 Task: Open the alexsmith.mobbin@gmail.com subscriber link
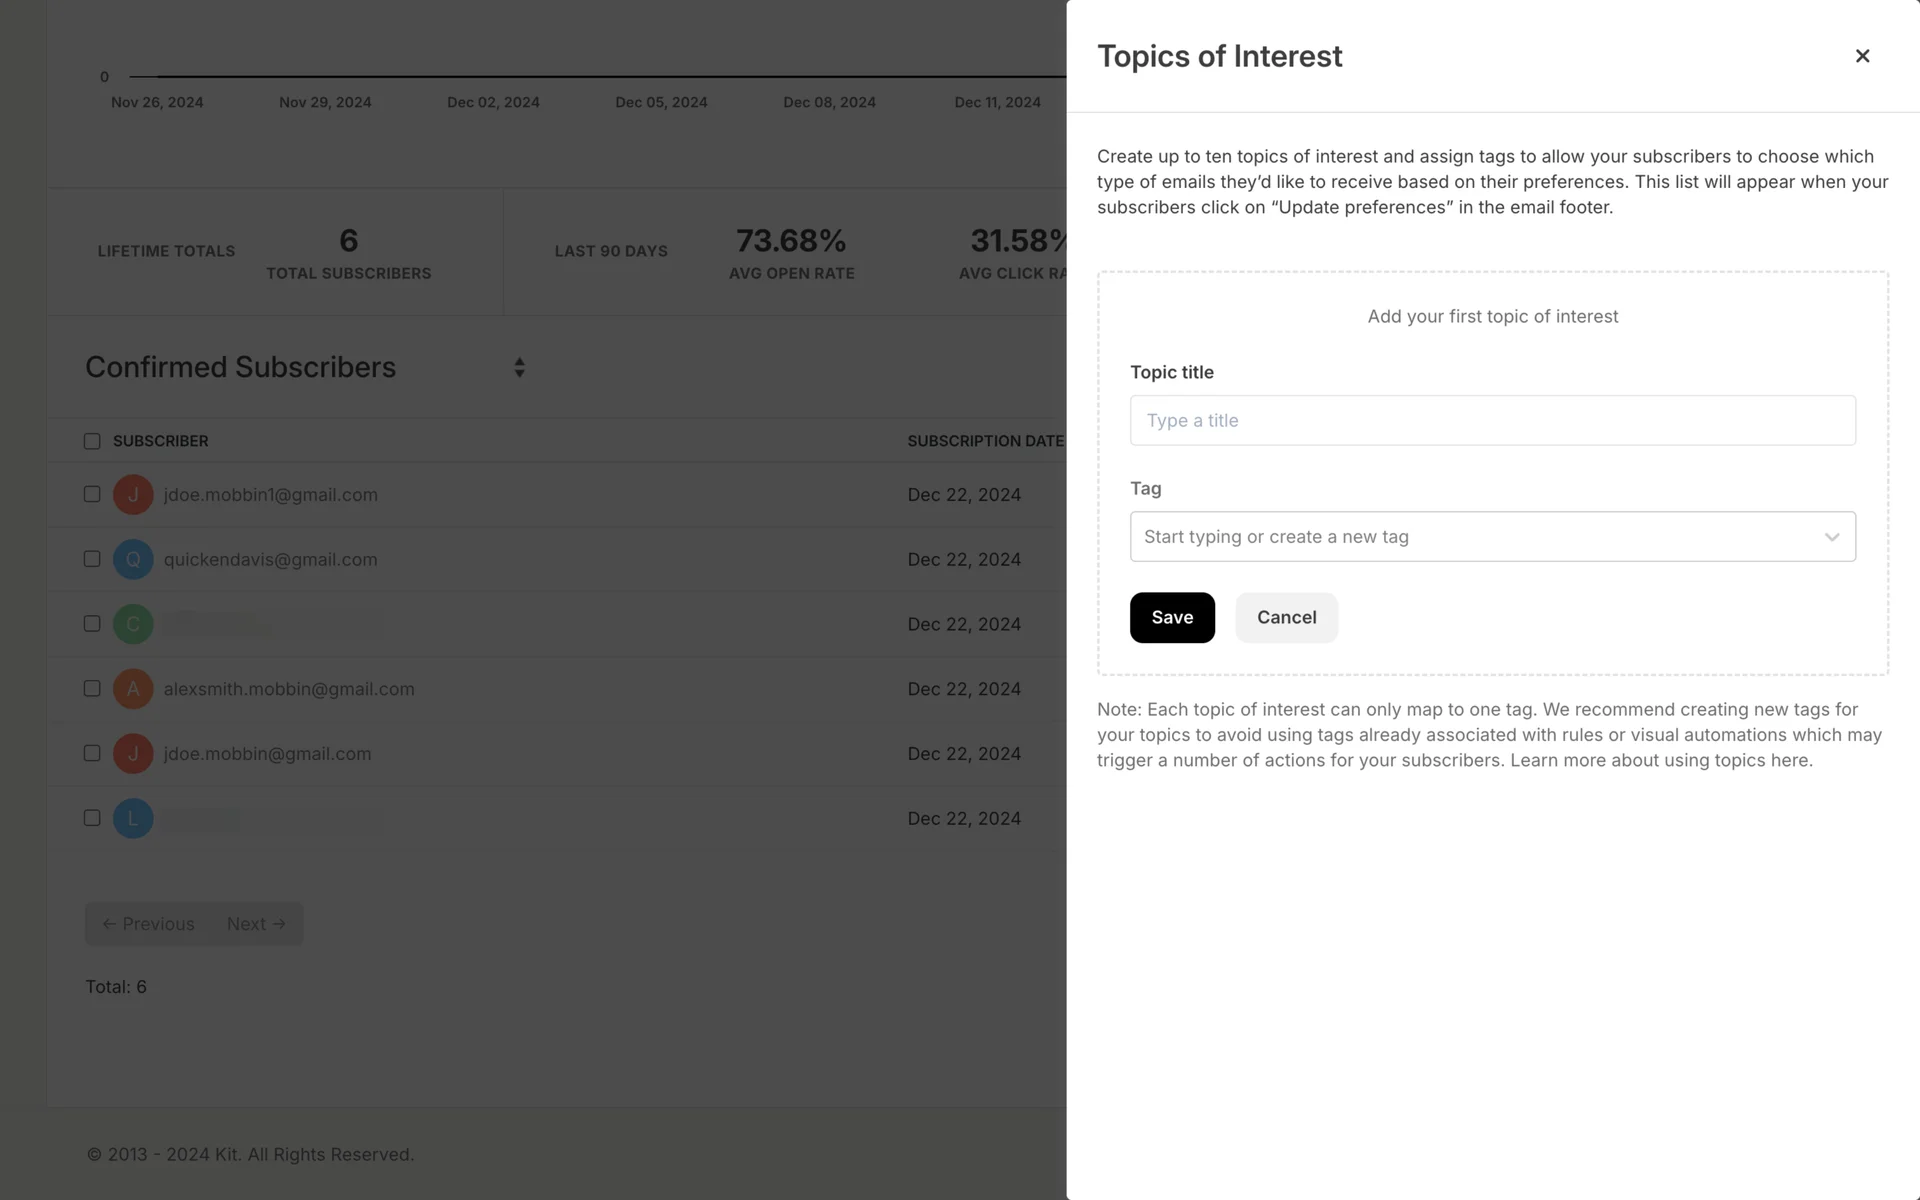pyautogui.click(x=289, y=689)
